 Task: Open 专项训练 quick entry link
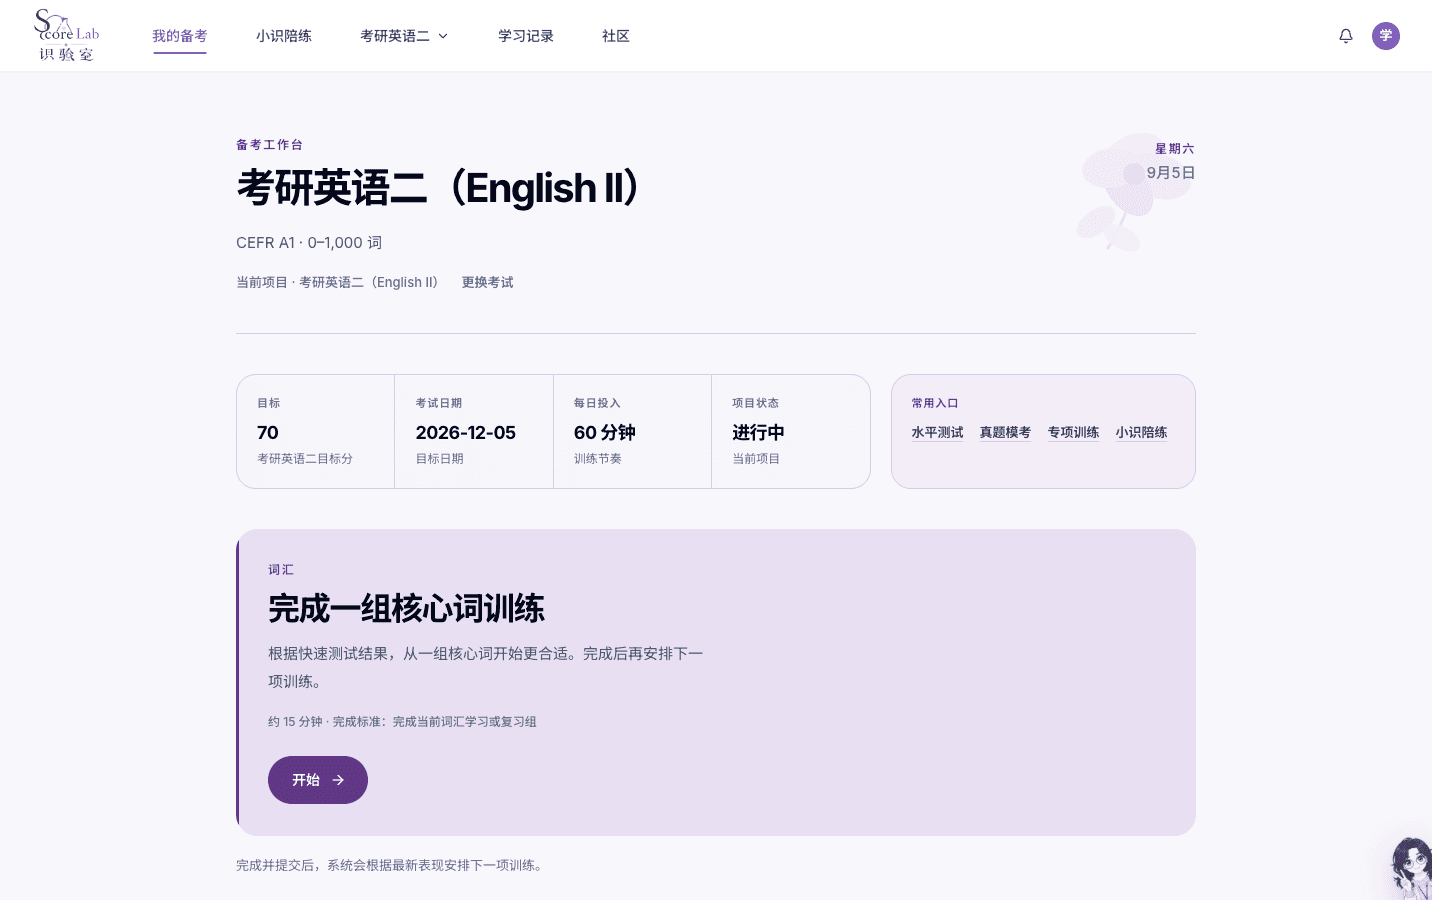[x=1073, y=432]
